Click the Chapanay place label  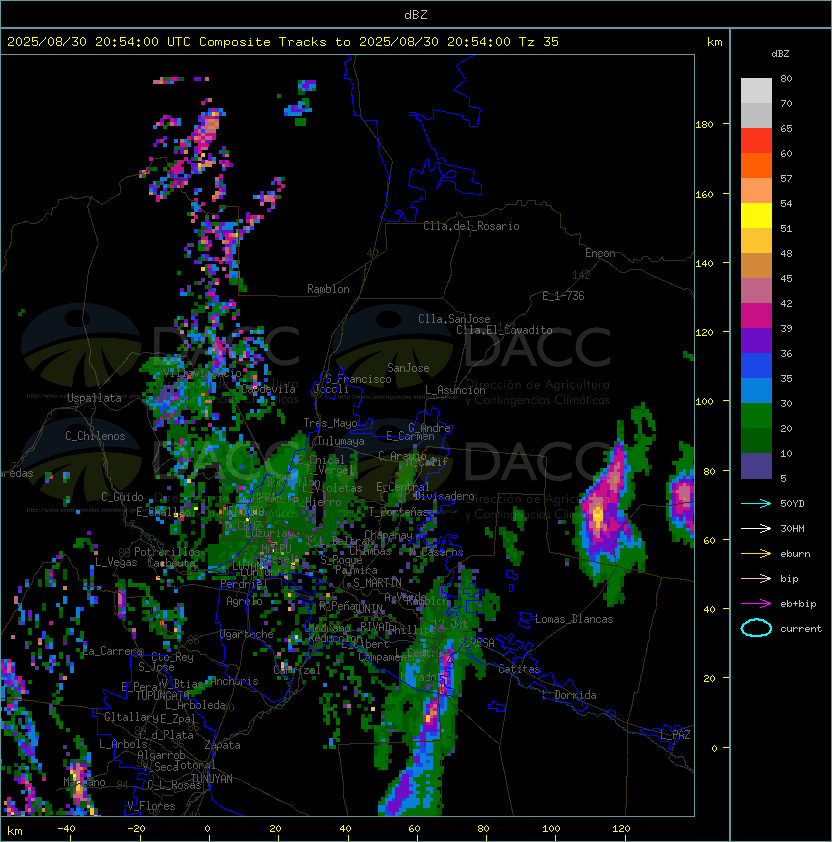coord(388,535)
